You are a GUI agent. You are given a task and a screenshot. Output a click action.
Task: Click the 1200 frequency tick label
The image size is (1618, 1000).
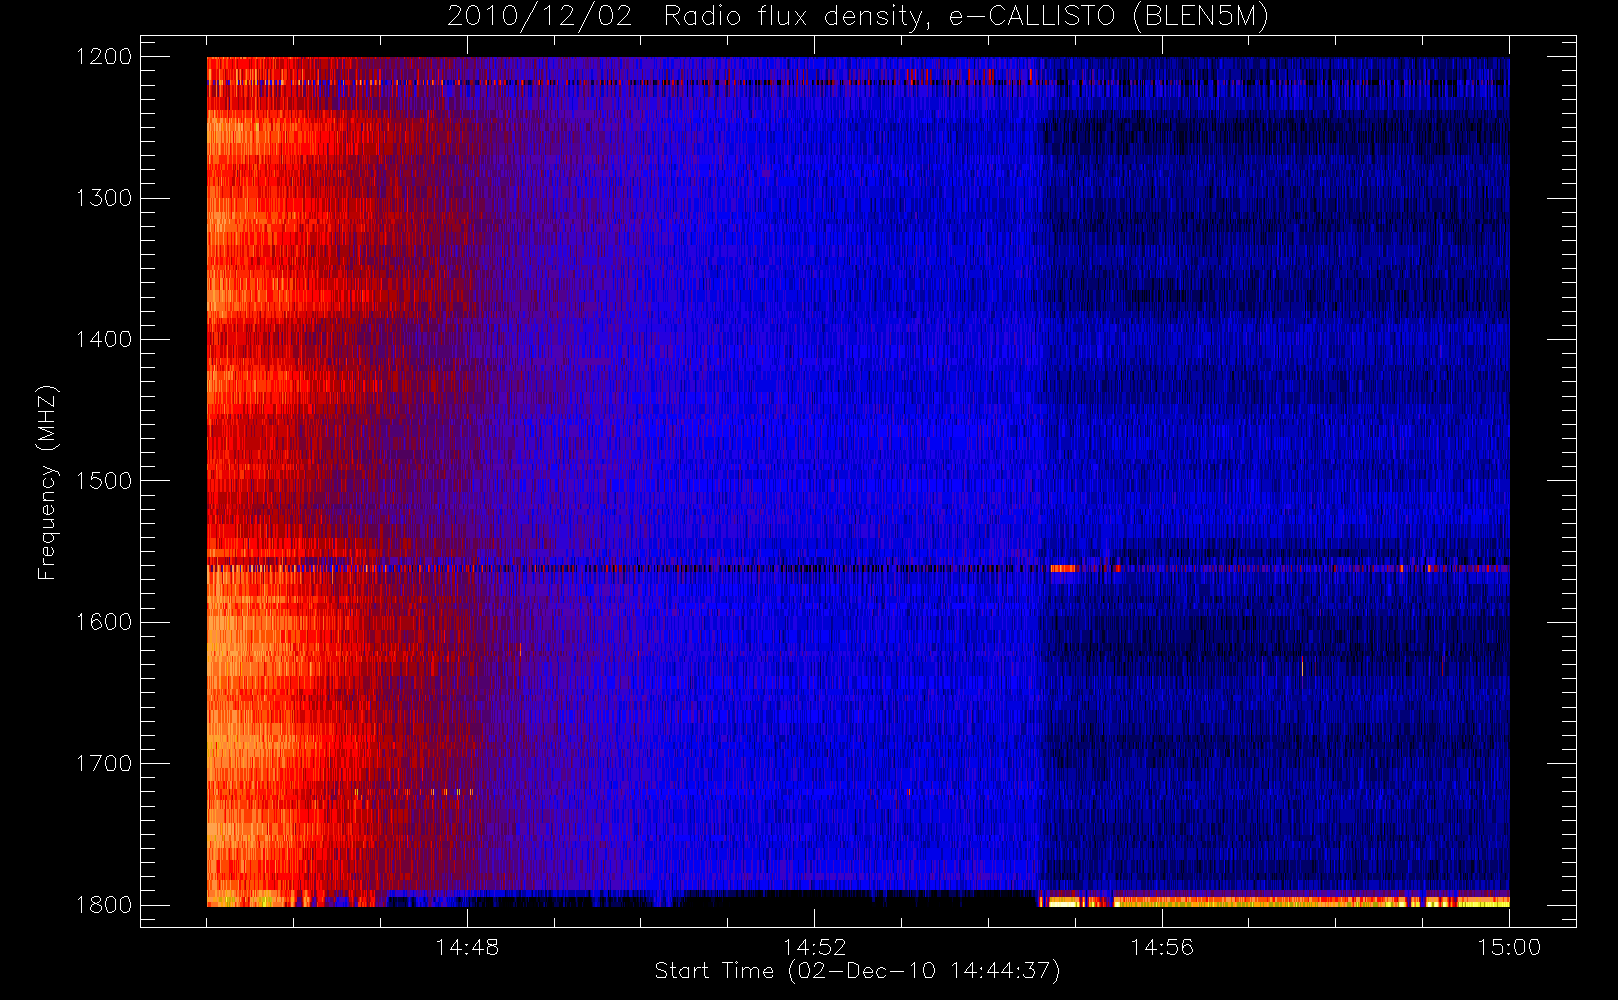(104, 57)
